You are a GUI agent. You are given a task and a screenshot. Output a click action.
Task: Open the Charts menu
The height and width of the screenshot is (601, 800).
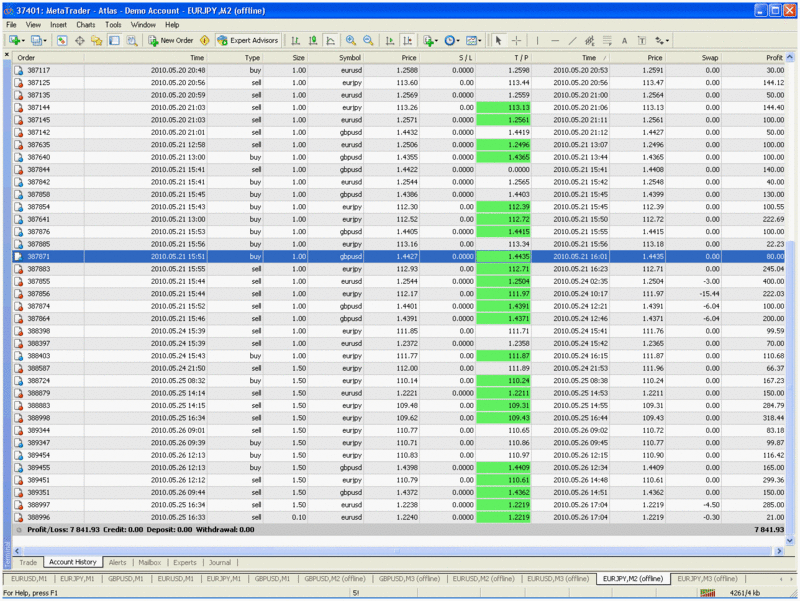coord(86,24)
